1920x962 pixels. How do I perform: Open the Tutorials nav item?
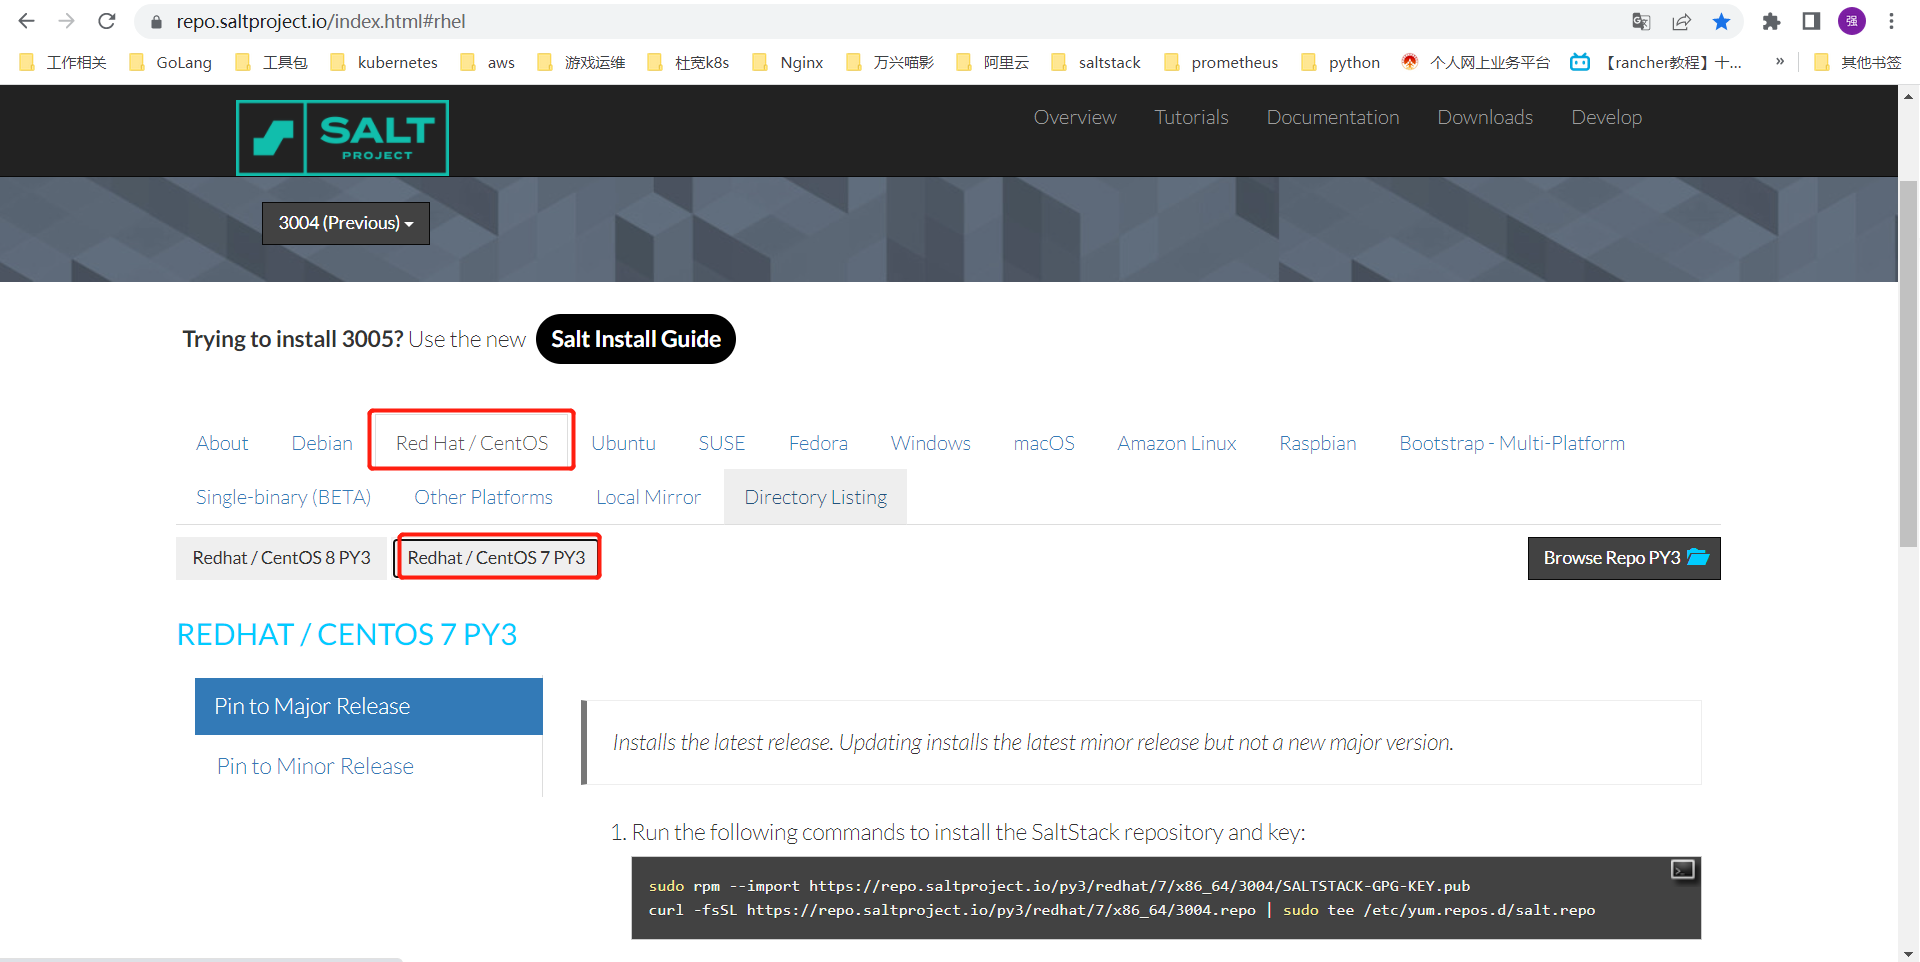point(1191,117)
